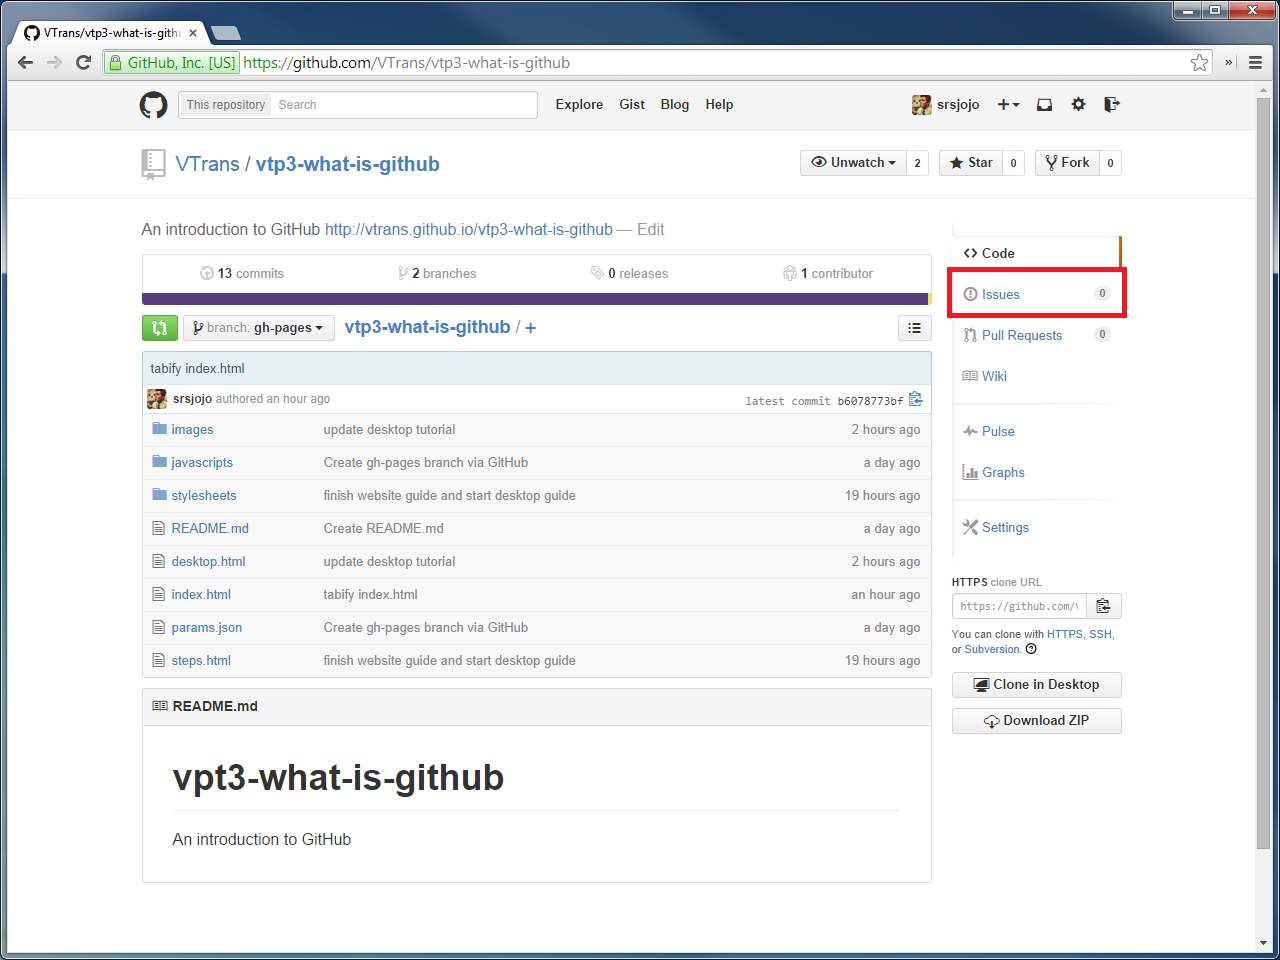View the 0 releases
1280x960 pixels.
629,273
